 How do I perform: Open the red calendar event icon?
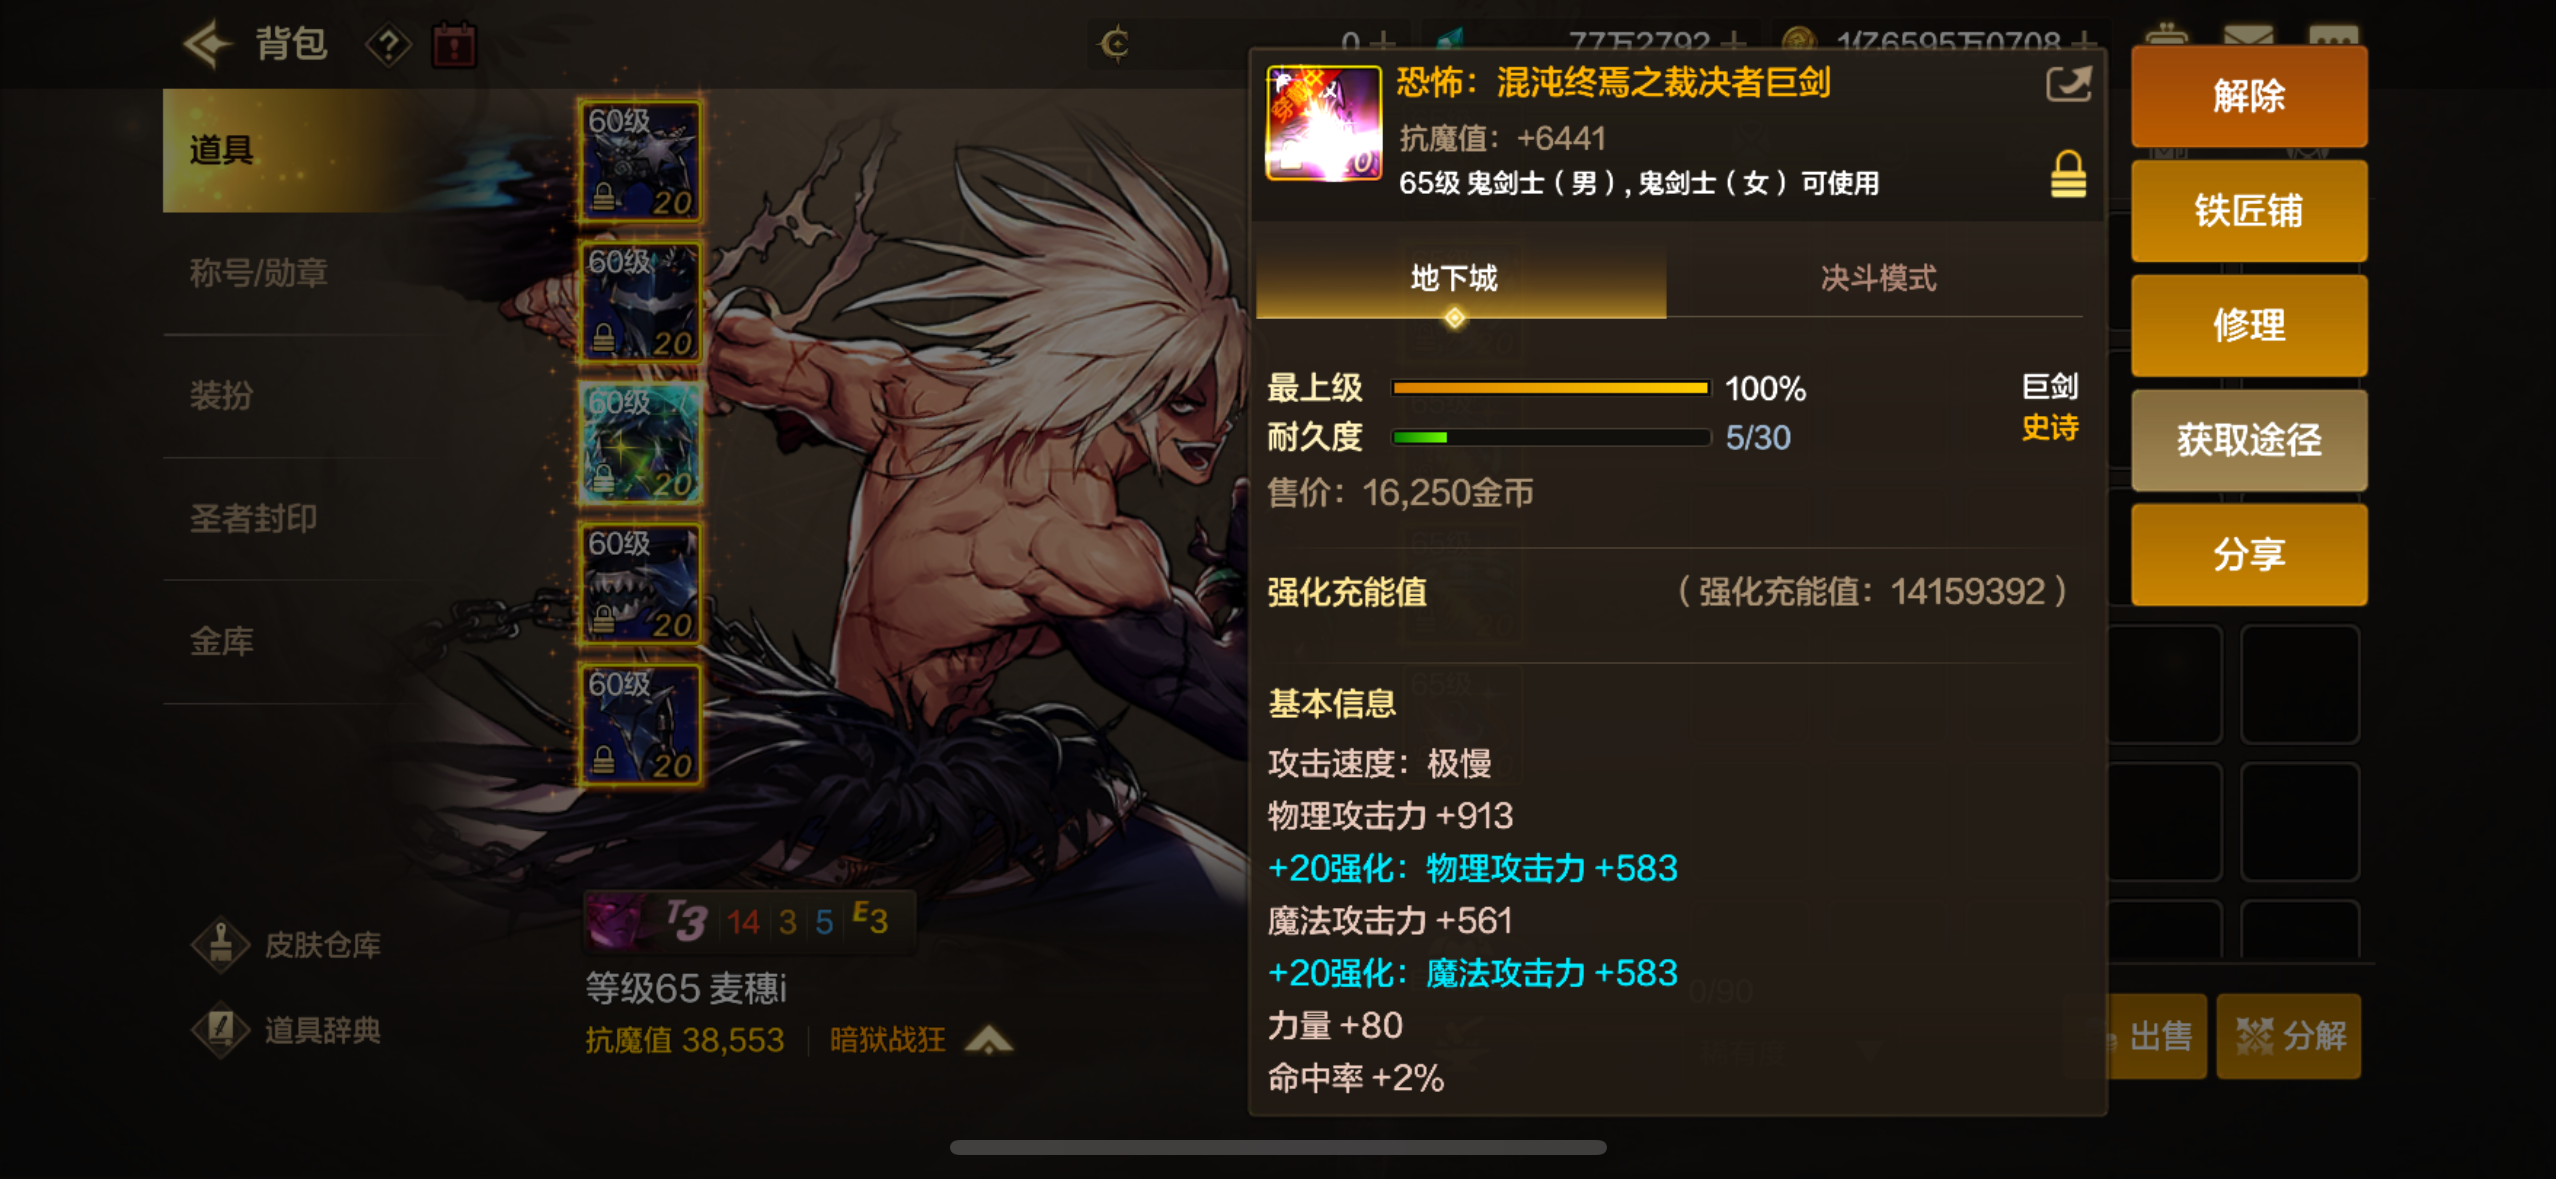coord(454,45)
